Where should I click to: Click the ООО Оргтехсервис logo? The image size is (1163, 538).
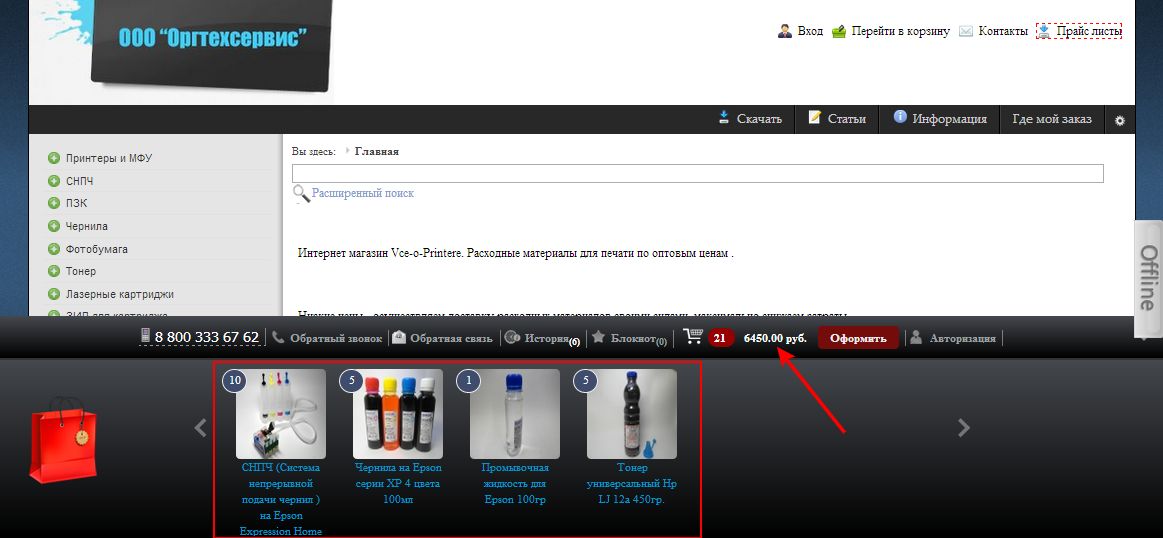coord(212,45)
